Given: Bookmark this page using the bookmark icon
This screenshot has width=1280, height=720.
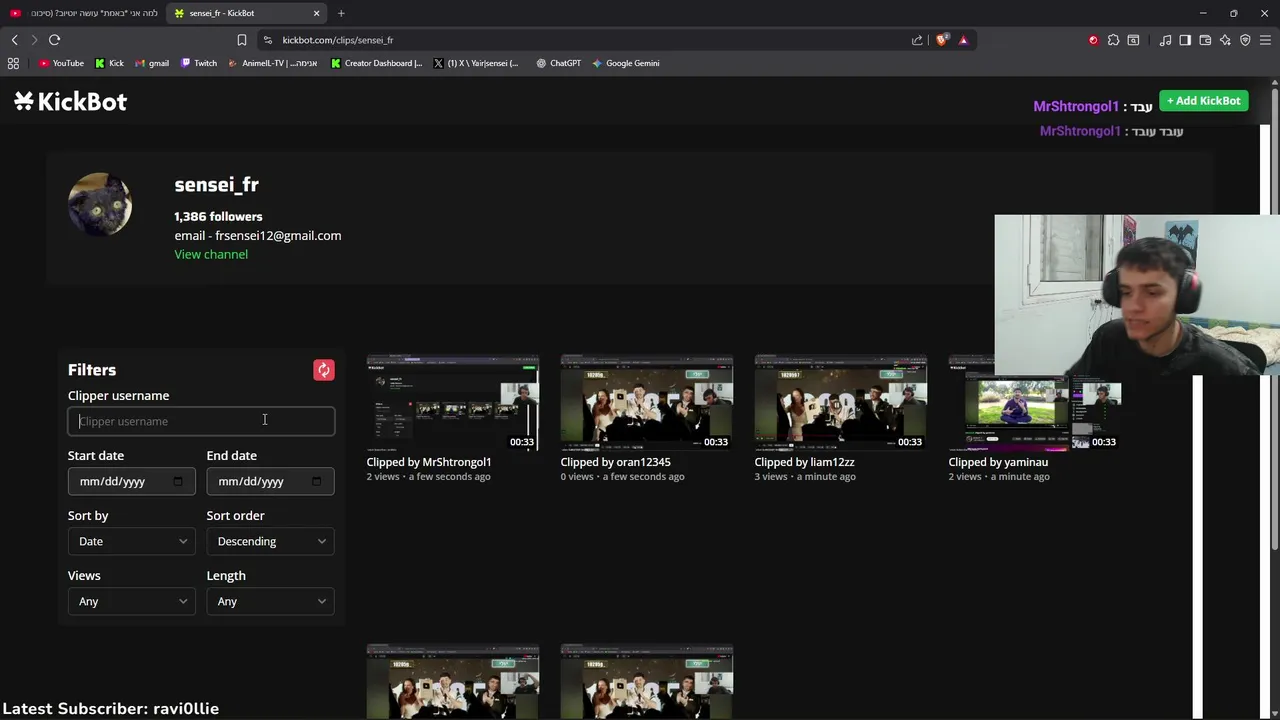Looking at the screenshot, I should coord(242,40).
